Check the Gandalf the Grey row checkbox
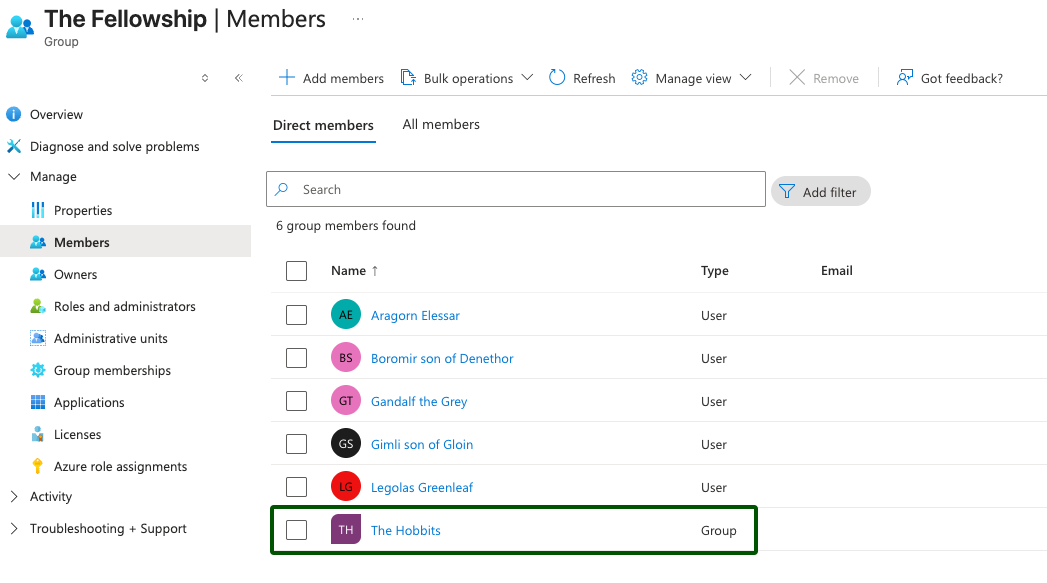This screenshot has height=583, width=1047. [296, 401]
